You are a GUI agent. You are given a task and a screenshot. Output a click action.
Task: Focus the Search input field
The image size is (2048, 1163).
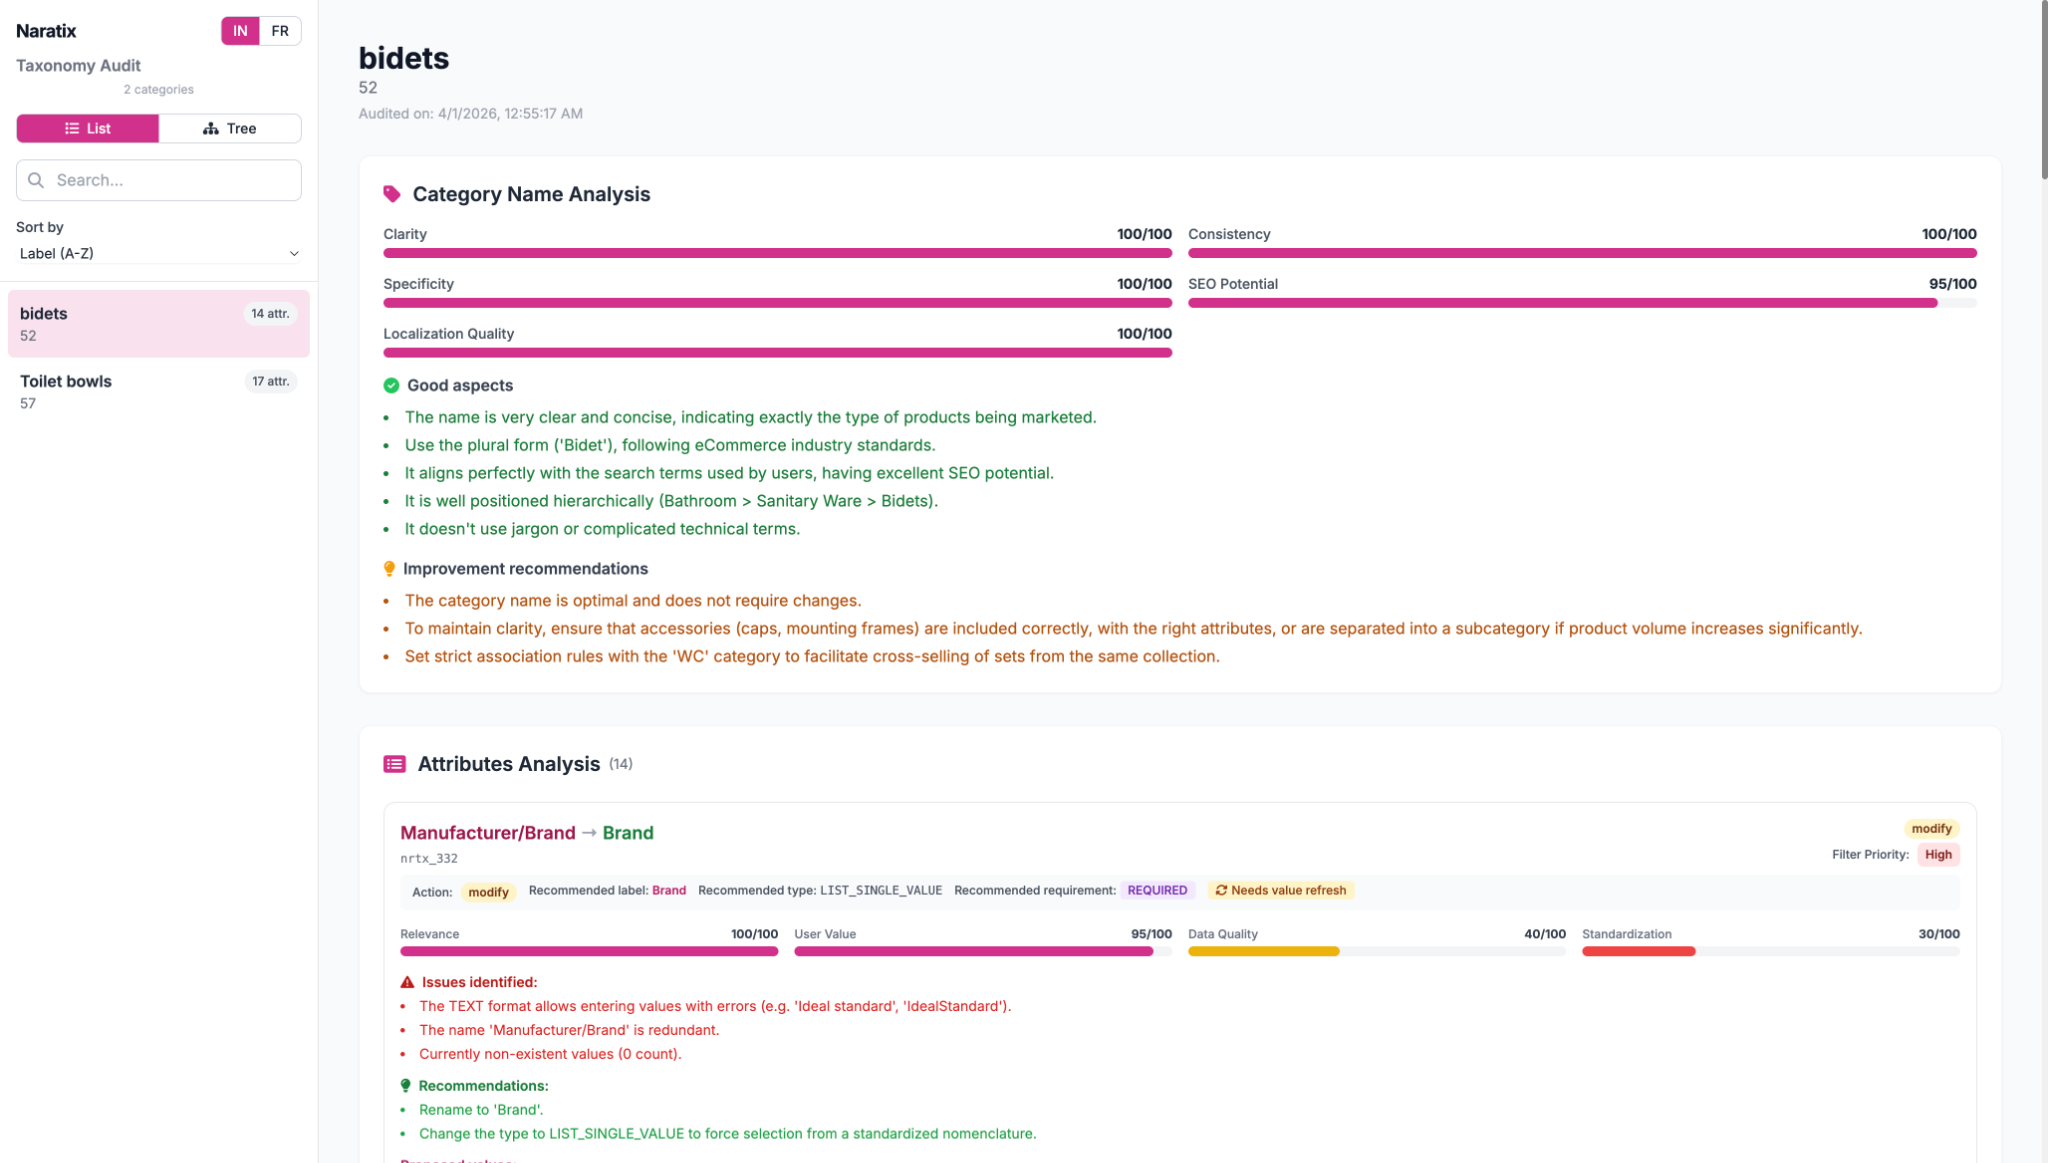(x=172, y=180)
